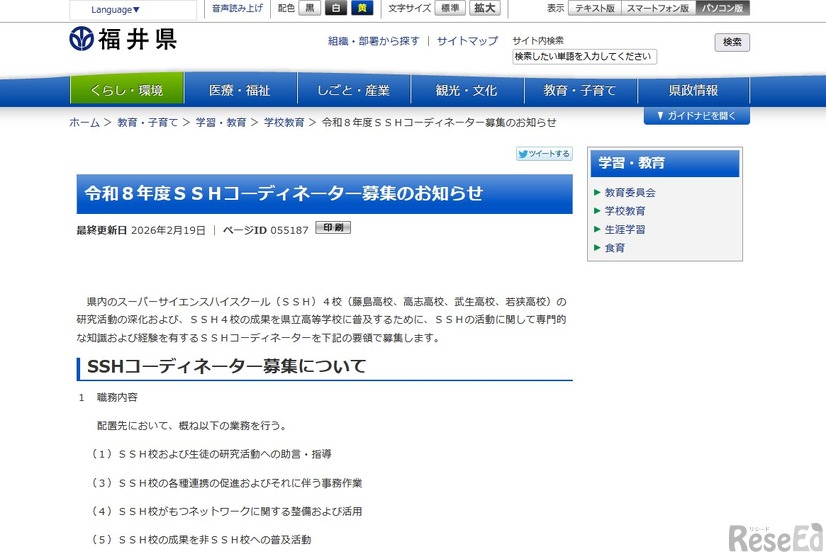Select the black (黒) color scheme
This screenshot has width=826, height=554.
pyautogui.click(x=309, y=8)
